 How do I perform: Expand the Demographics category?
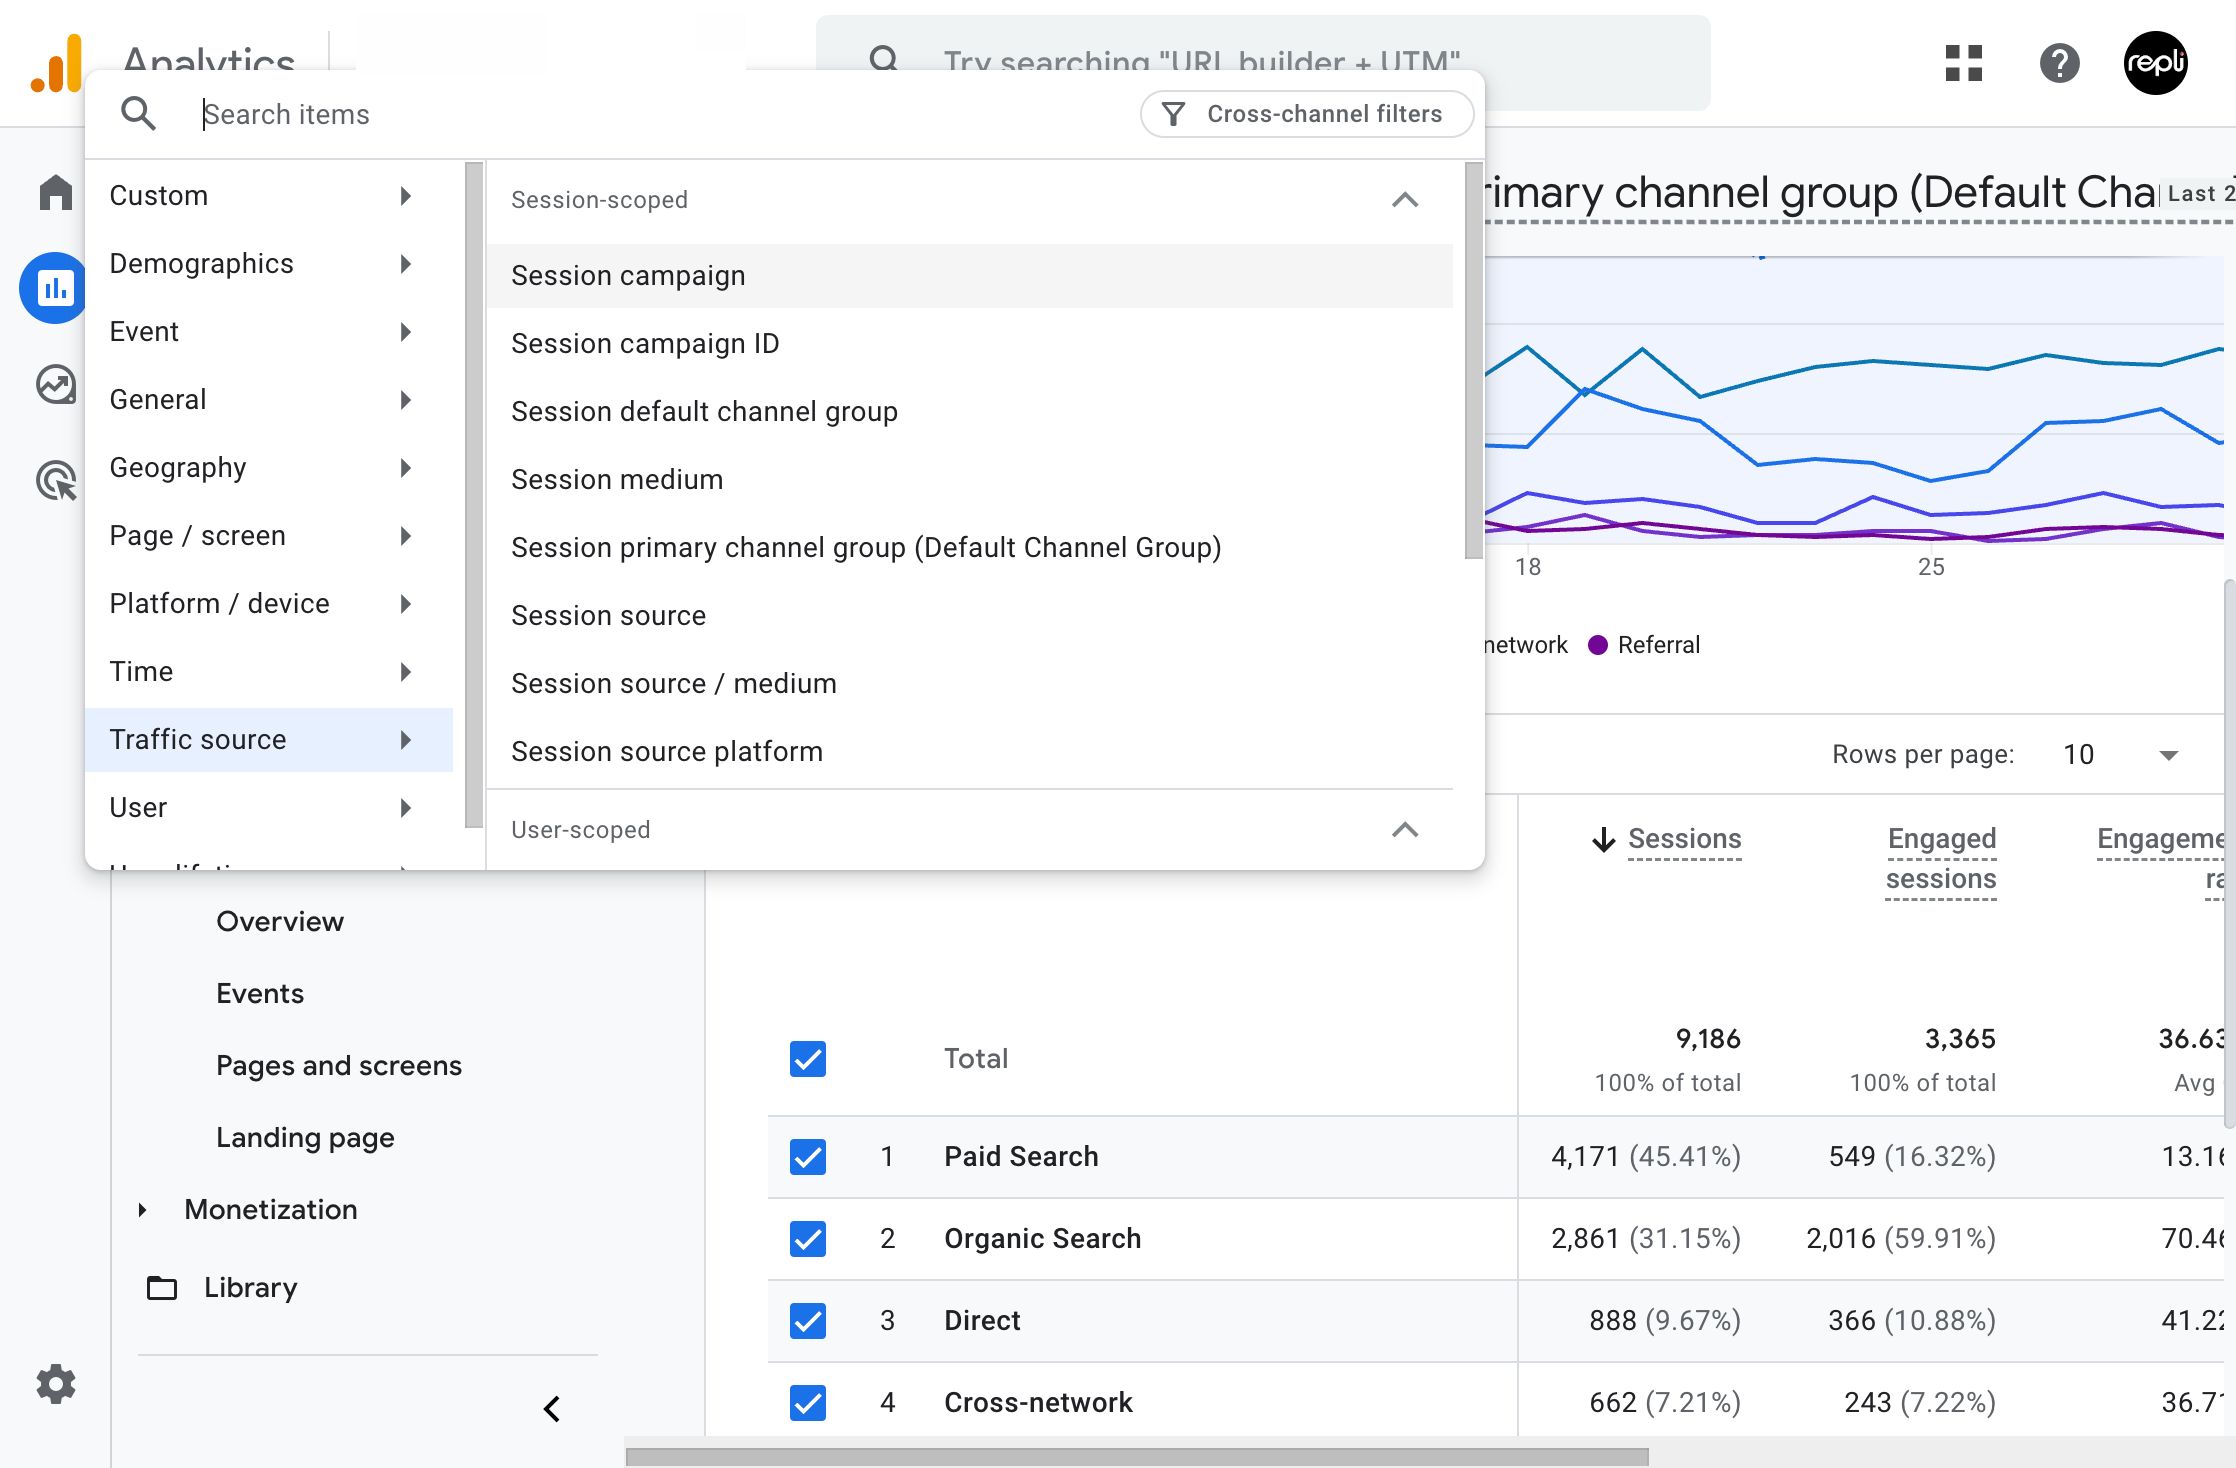269,264
